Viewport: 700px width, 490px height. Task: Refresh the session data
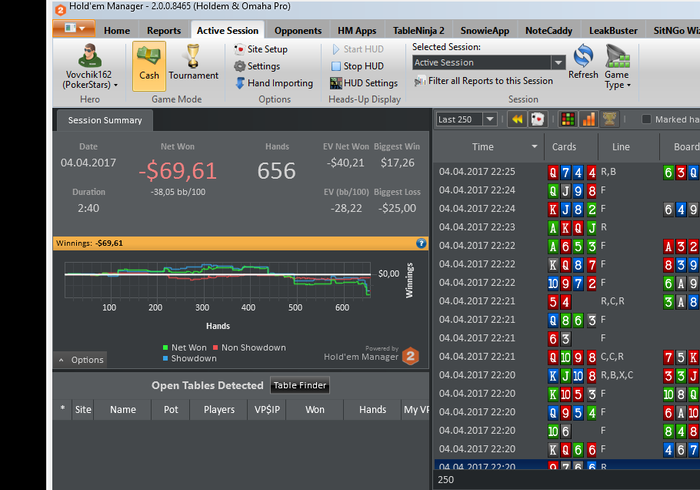click(583, 62)
